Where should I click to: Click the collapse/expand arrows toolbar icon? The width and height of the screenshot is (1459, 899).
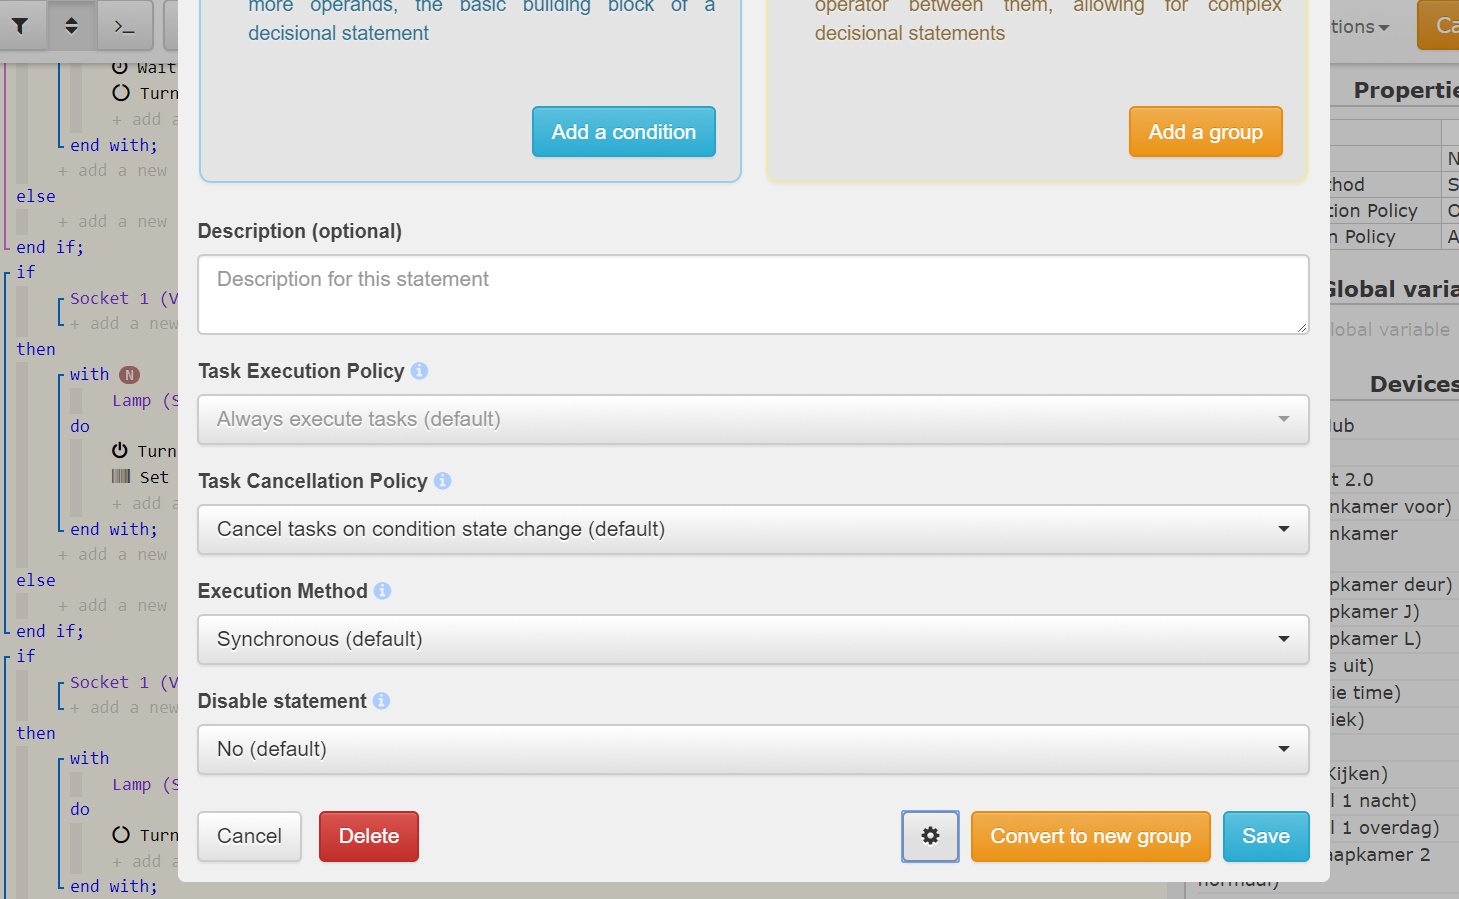tap(71, 26)
